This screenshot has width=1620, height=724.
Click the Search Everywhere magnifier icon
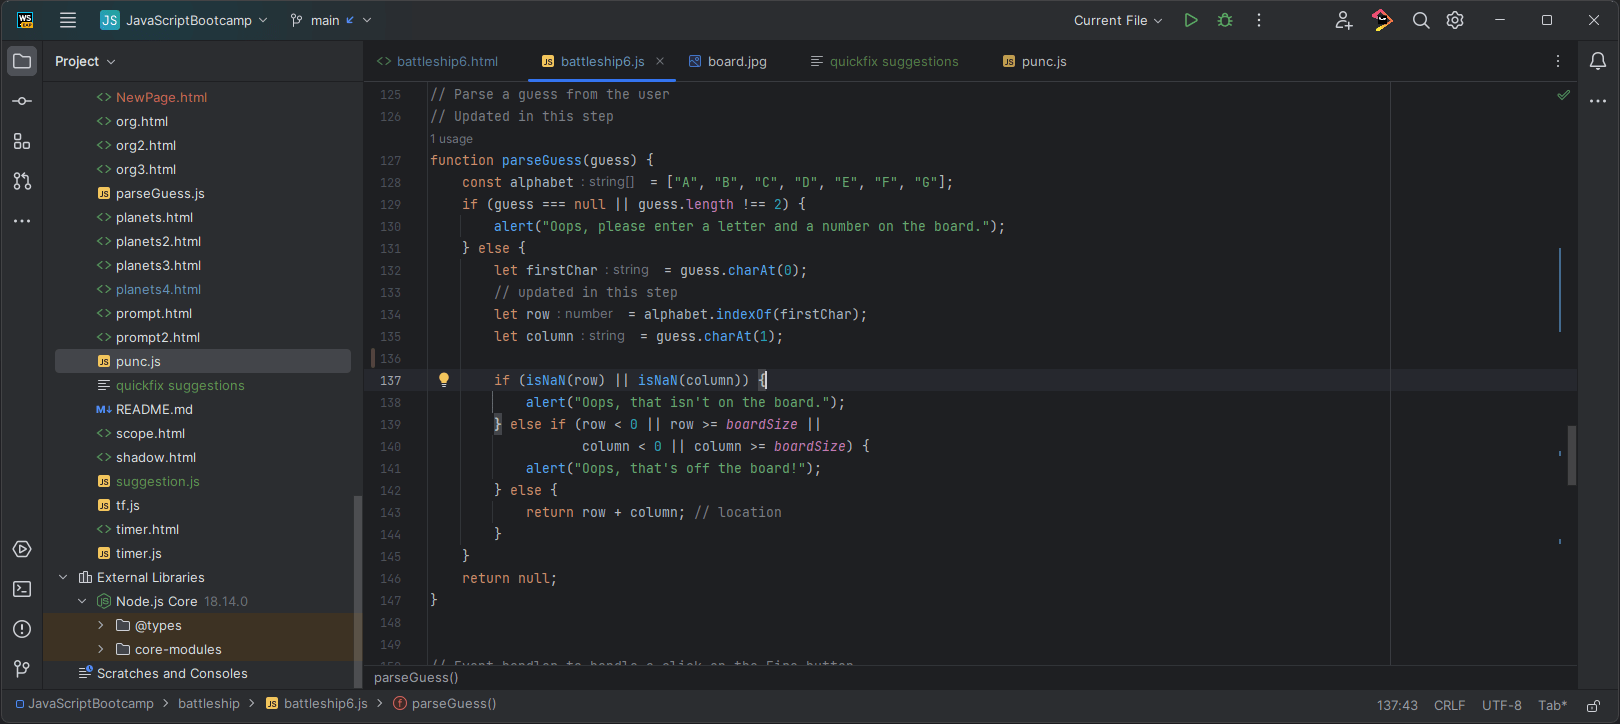coord(1420,20)
